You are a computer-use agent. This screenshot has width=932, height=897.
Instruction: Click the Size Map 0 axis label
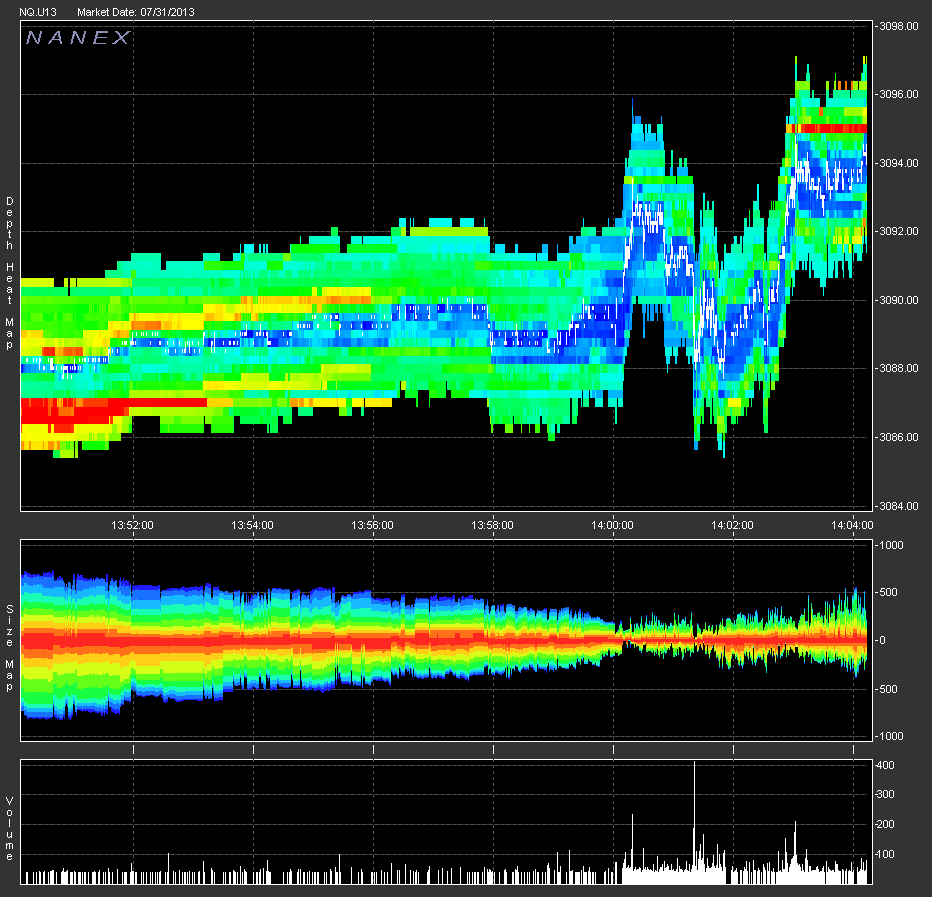[x=882, y=641]
